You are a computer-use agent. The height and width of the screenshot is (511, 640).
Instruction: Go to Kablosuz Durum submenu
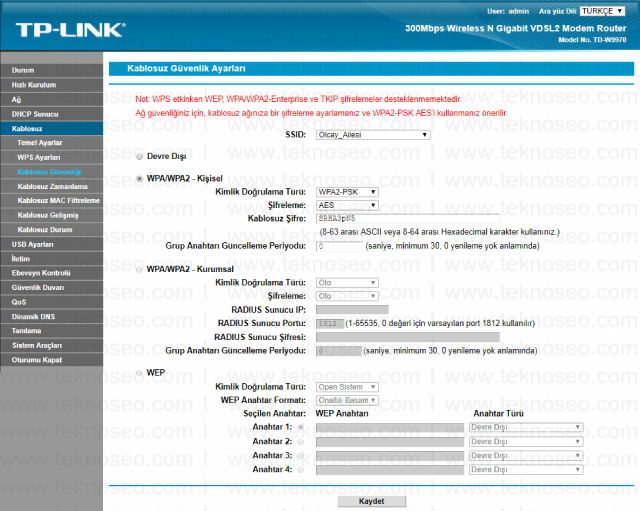tap(51, 230)
